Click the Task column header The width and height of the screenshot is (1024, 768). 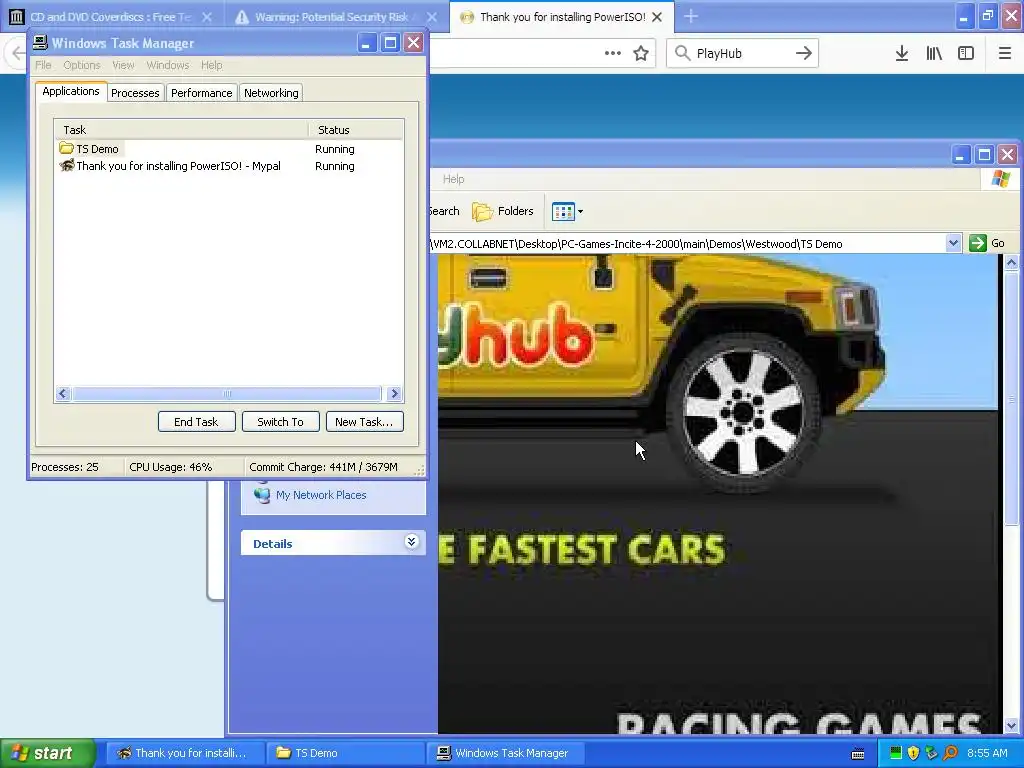tap(182, 129)
